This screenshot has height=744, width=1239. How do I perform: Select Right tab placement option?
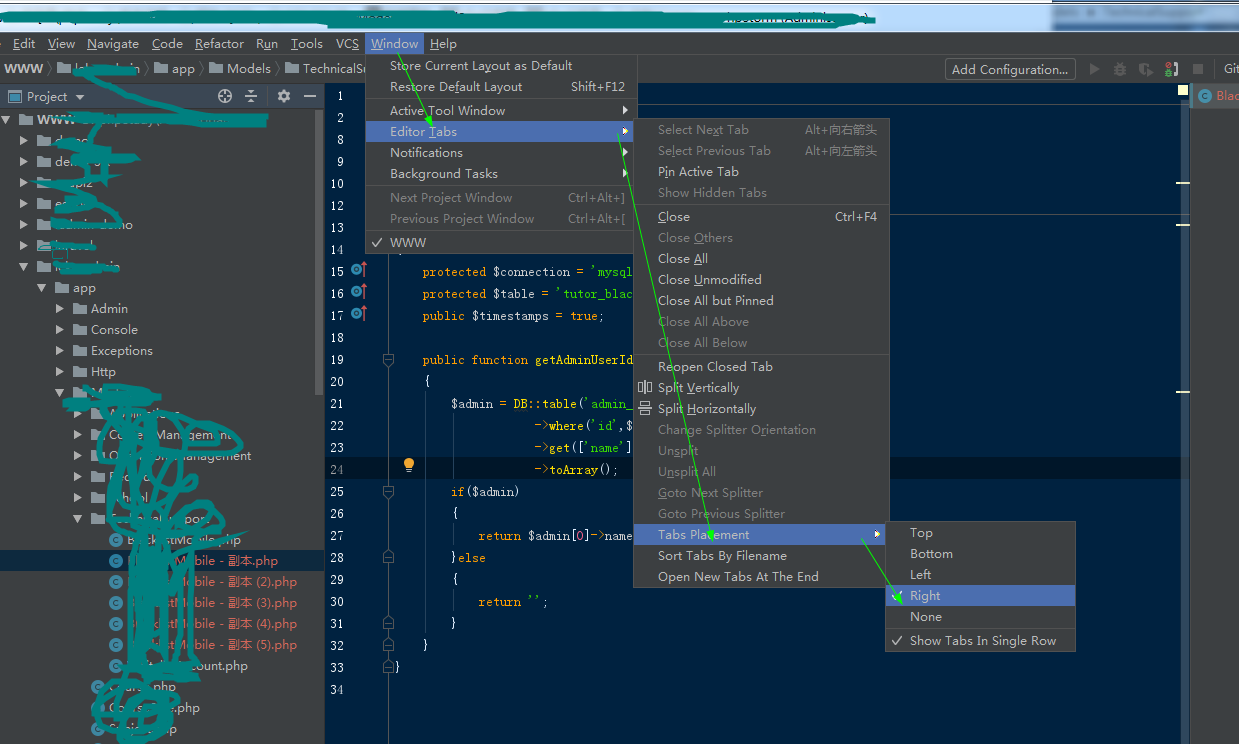tap(980, 596)
